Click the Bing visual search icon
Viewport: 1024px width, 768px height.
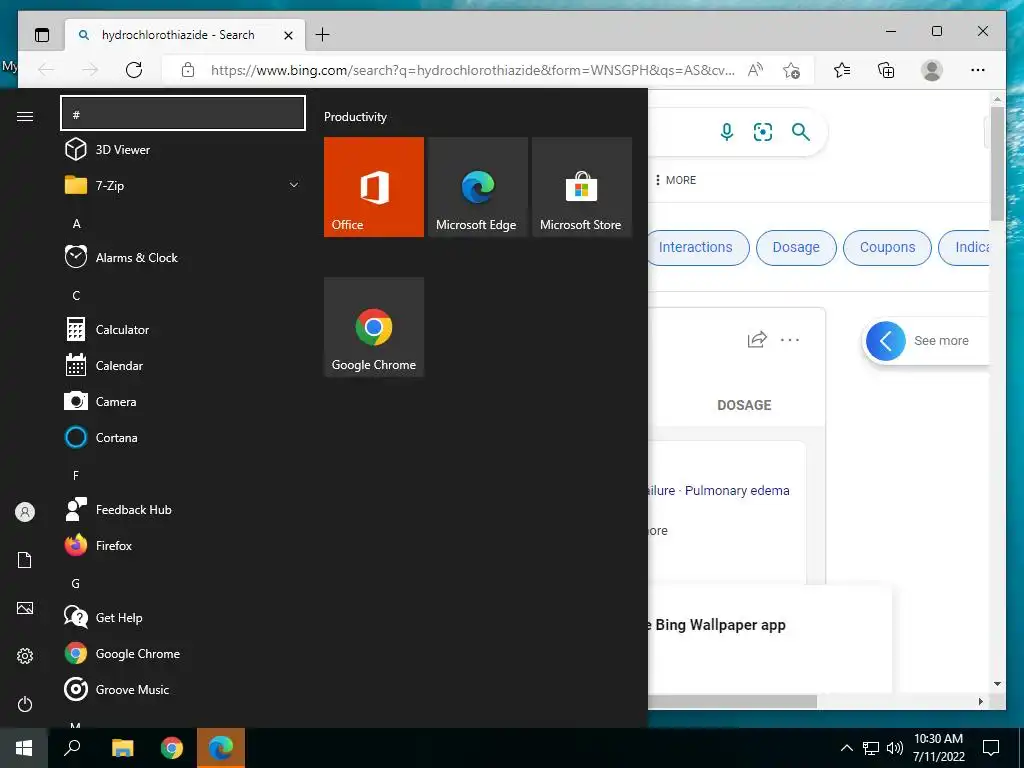tap(763, 132)
